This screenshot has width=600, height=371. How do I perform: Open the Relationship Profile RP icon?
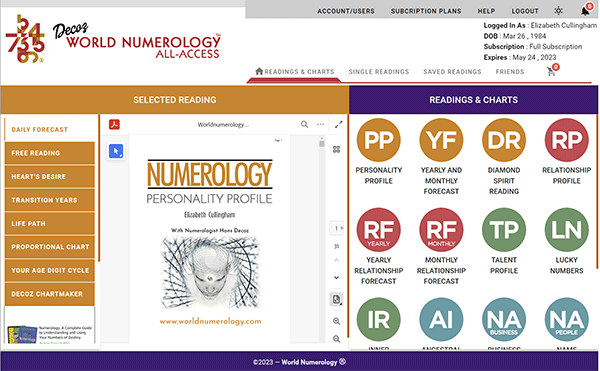point(567,140)
